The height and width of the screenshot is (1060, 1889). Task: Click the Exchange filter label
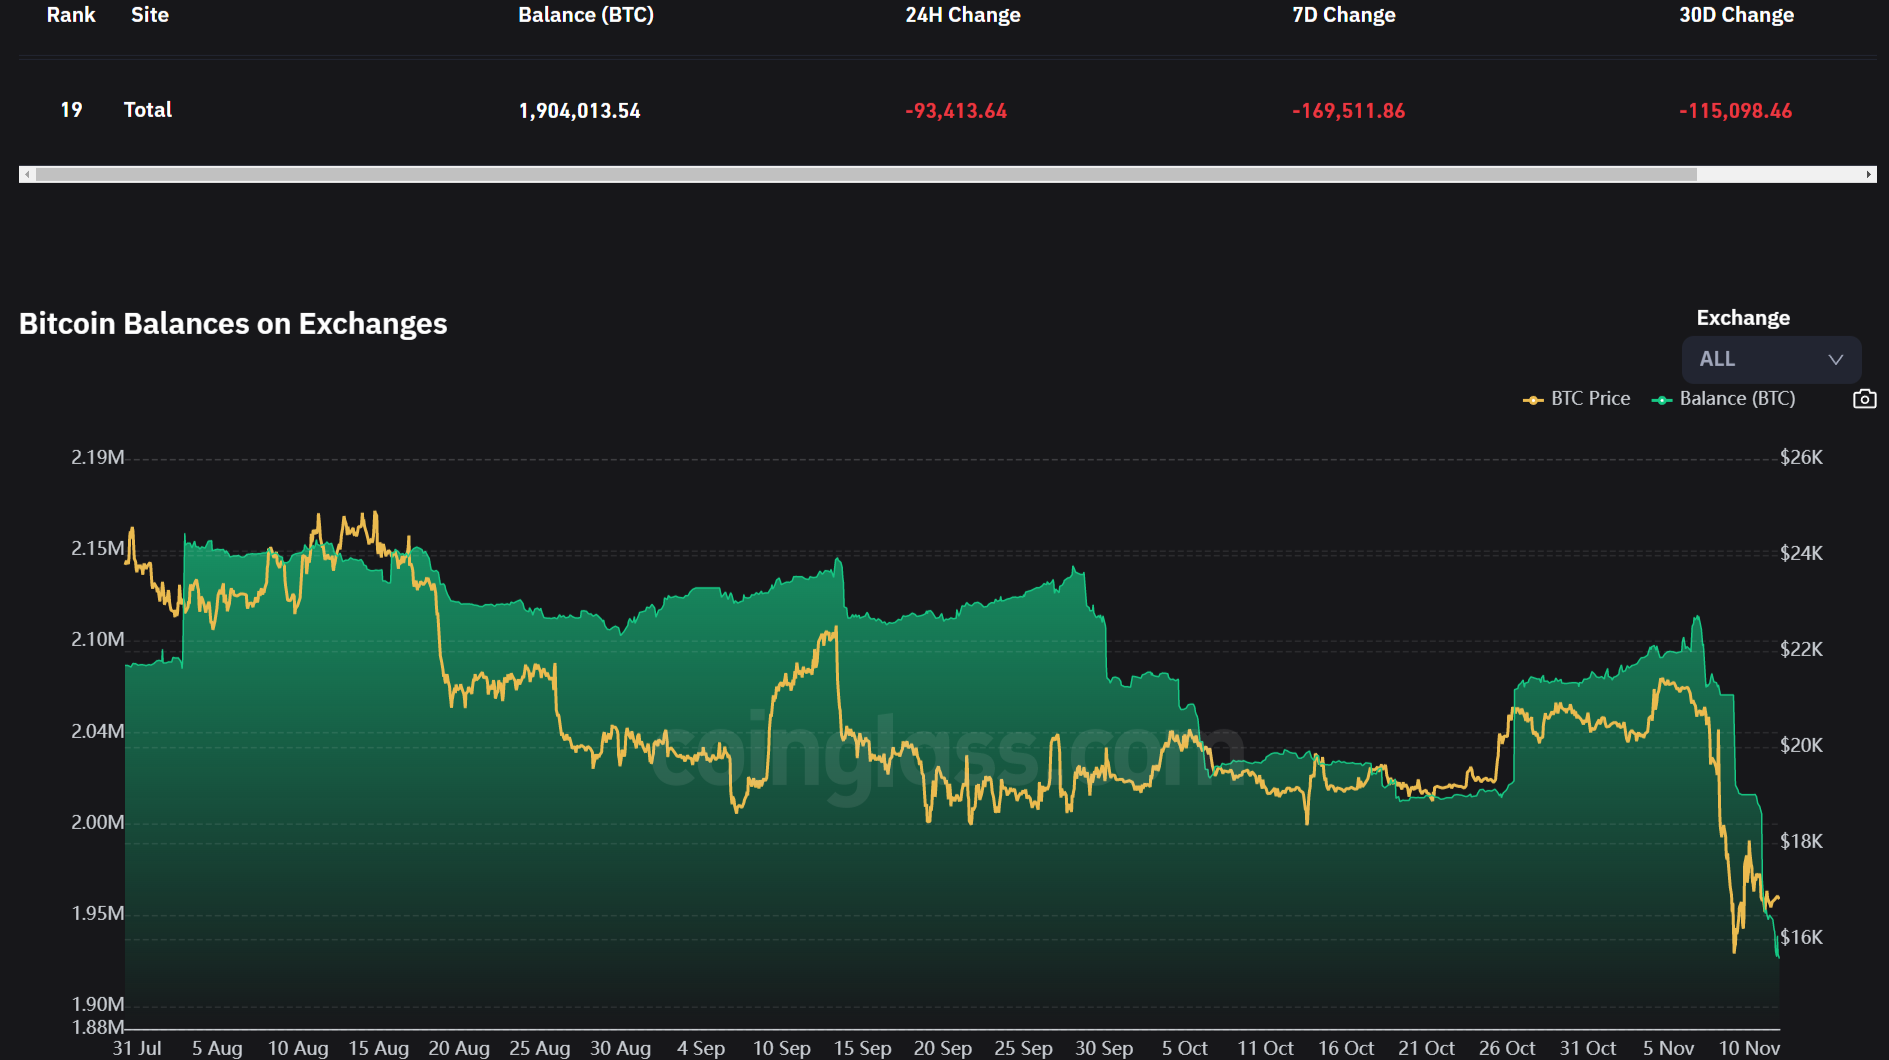click(x=1743, y=318)
